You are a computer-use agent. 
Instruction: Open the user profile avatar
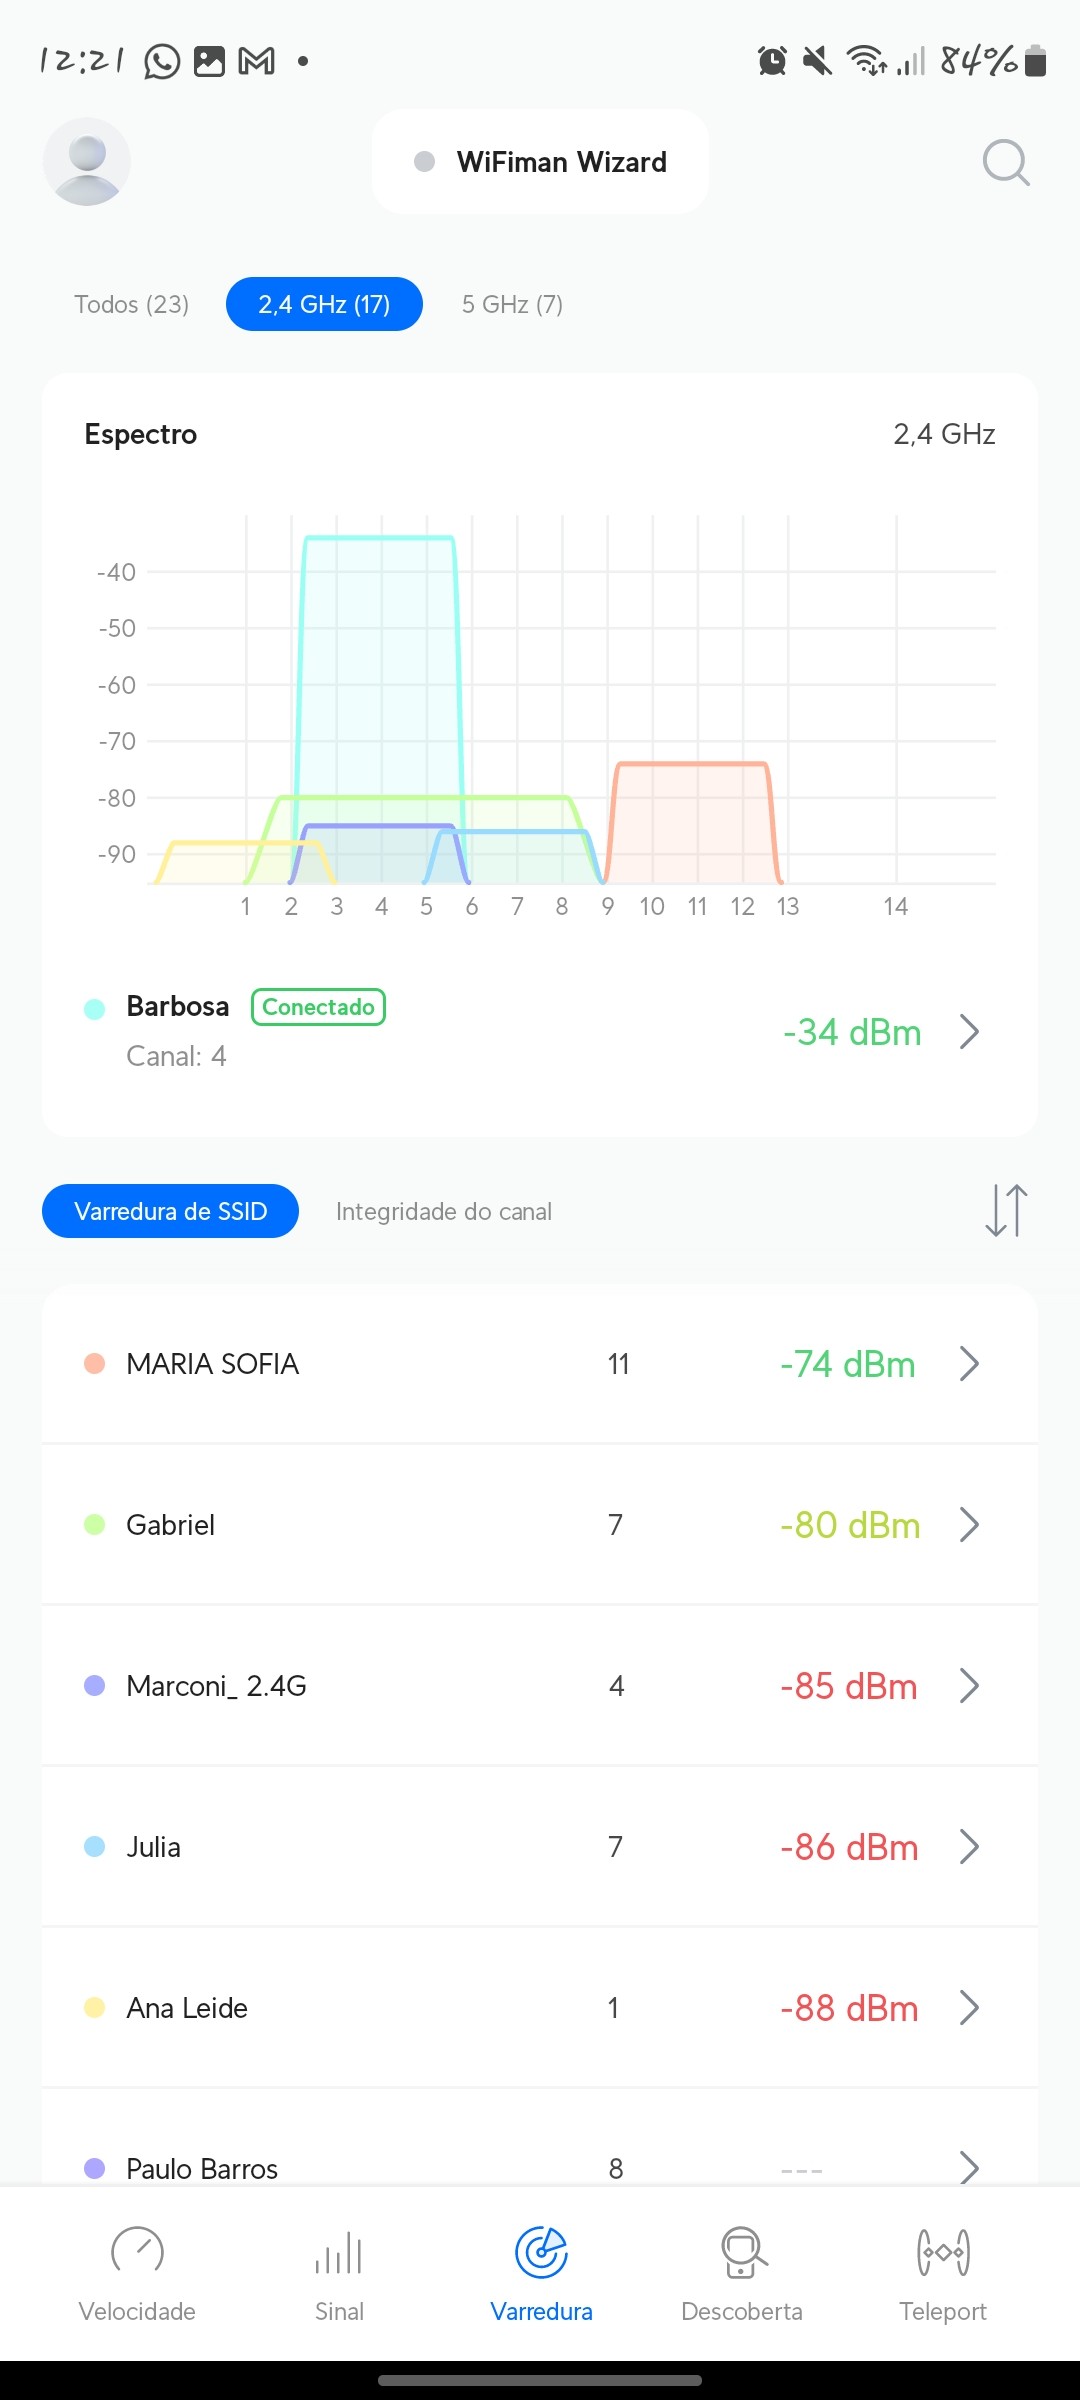pyautogui.click(x=87, y=162)
